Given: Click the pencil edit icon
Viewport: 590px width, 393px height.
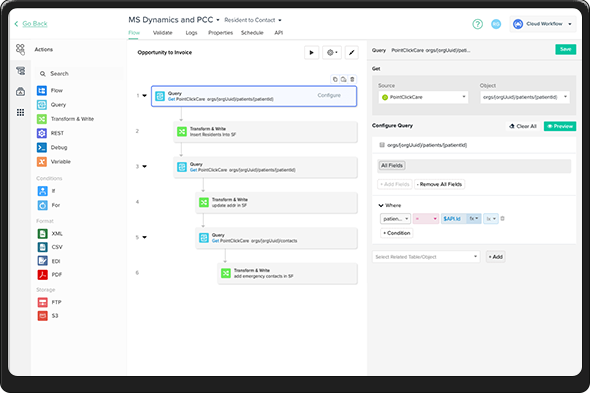Looking at the screenshot, I should coord(351,52).
